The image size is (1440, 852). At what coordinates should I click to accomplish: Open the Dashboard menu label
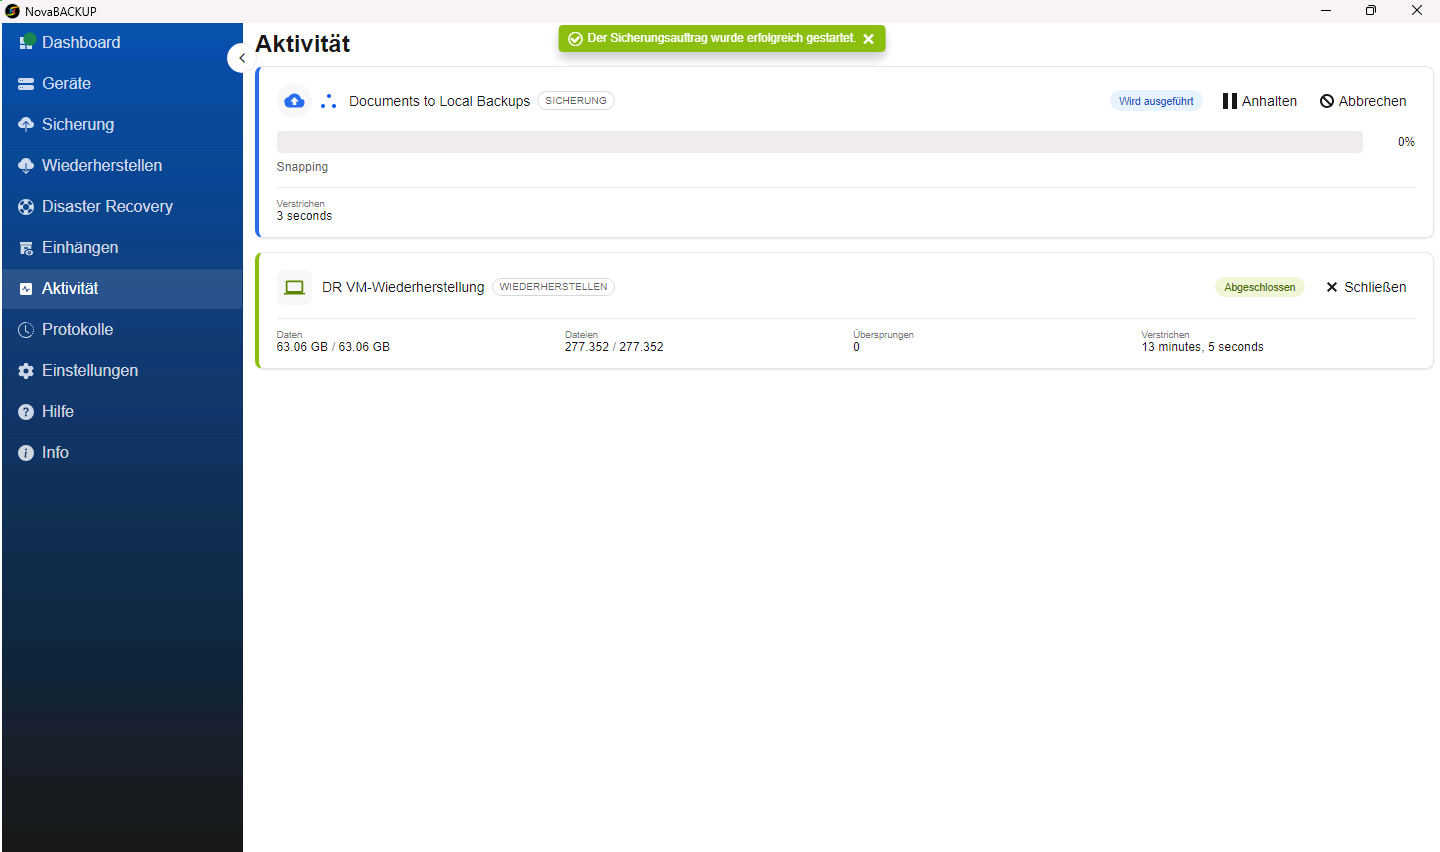[81, 42]
